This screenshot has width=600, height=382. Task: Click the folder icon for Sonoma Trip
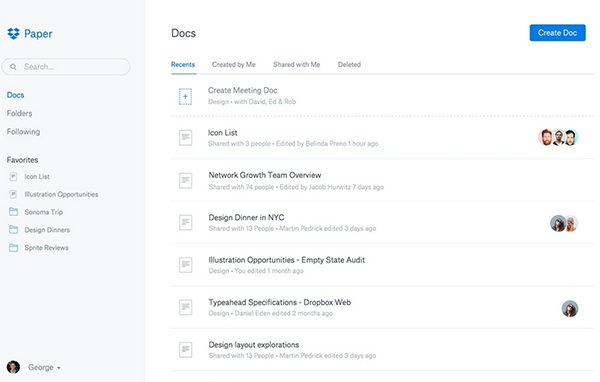(13, 212)
